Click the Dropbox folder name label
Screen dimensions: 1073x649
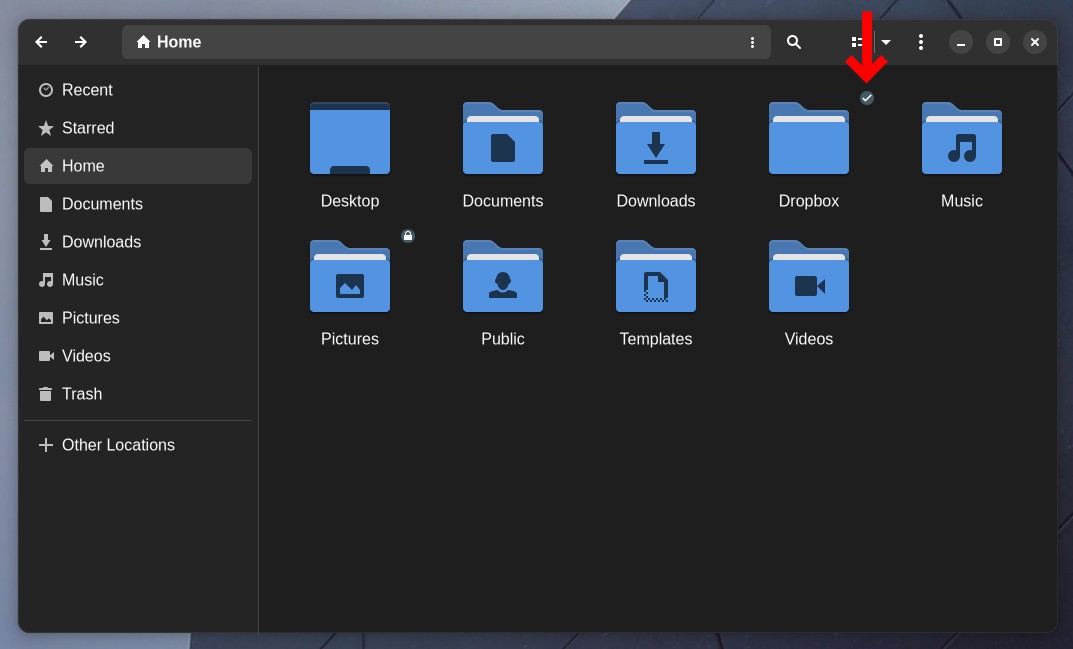pos(809,201)
